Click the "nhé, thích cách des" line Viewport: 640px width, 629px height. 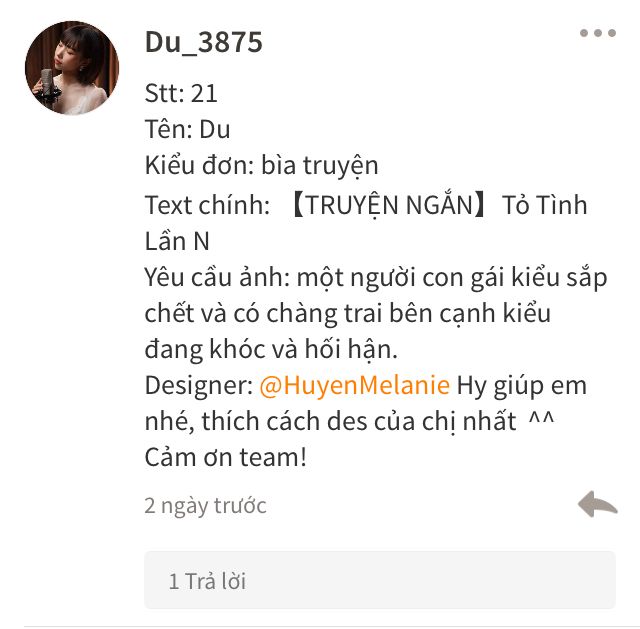pyautogui.click(x=331, y=422)
